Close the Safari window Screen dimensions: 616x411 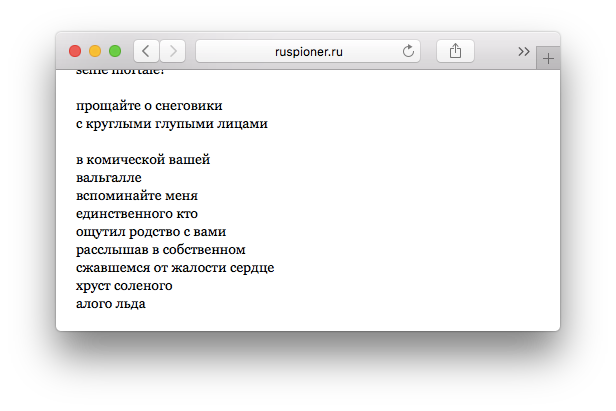75,51
